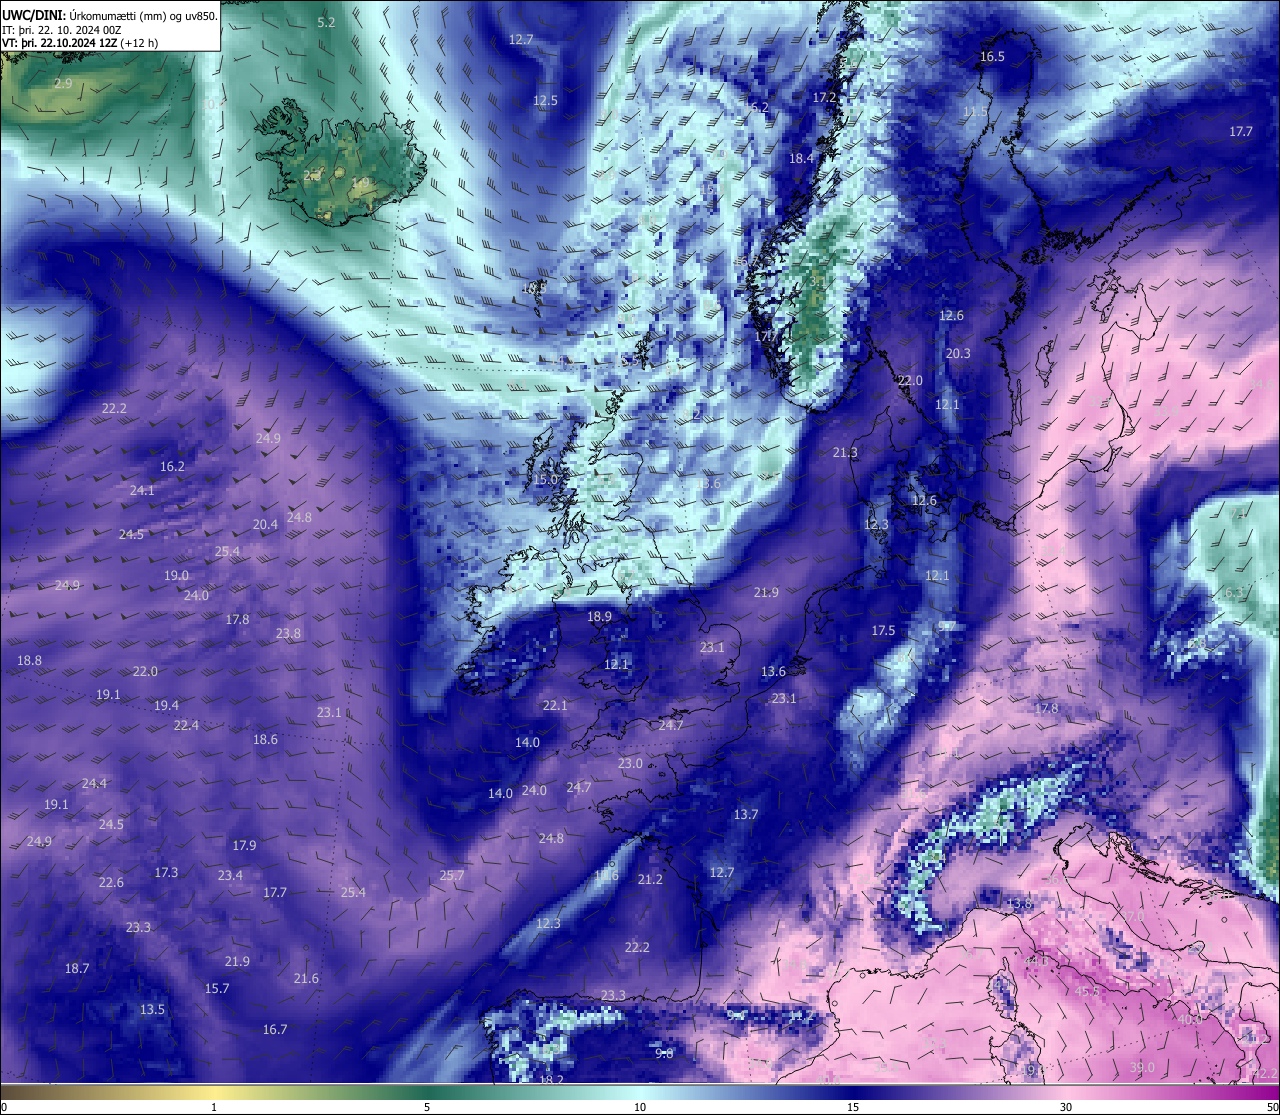Select the 18.6 value in the Atlantic

pos(265,739)
